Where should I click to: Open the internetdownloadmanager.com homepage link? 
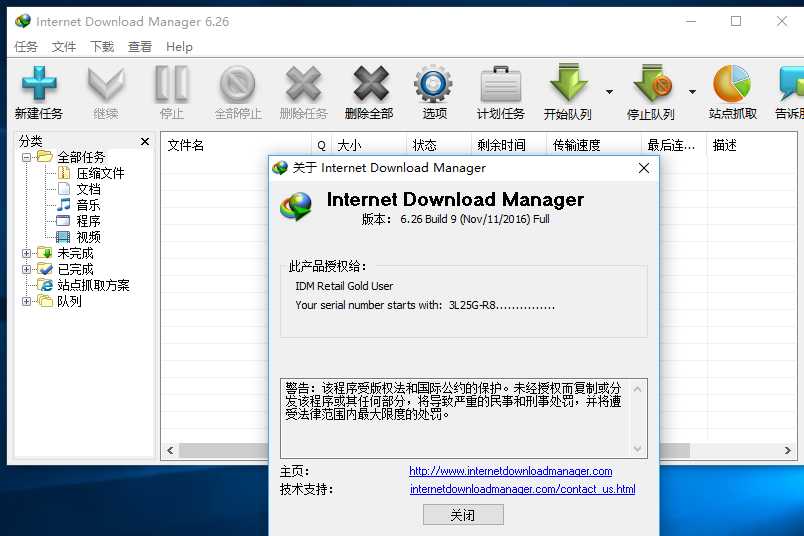(511, 471)
